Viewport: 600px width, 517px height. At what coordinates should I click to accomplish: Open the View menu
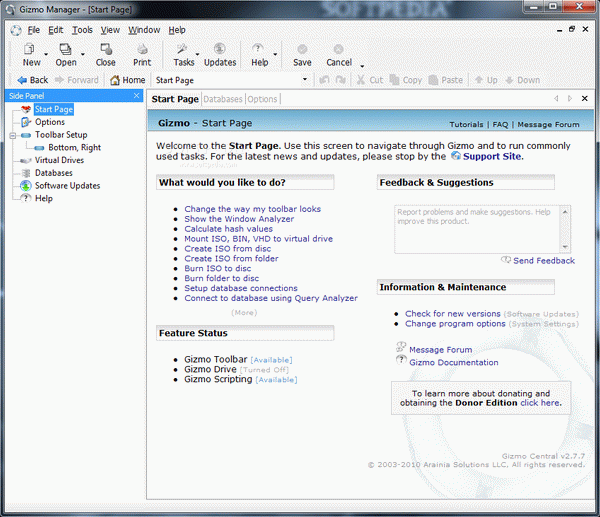point(110,30)
